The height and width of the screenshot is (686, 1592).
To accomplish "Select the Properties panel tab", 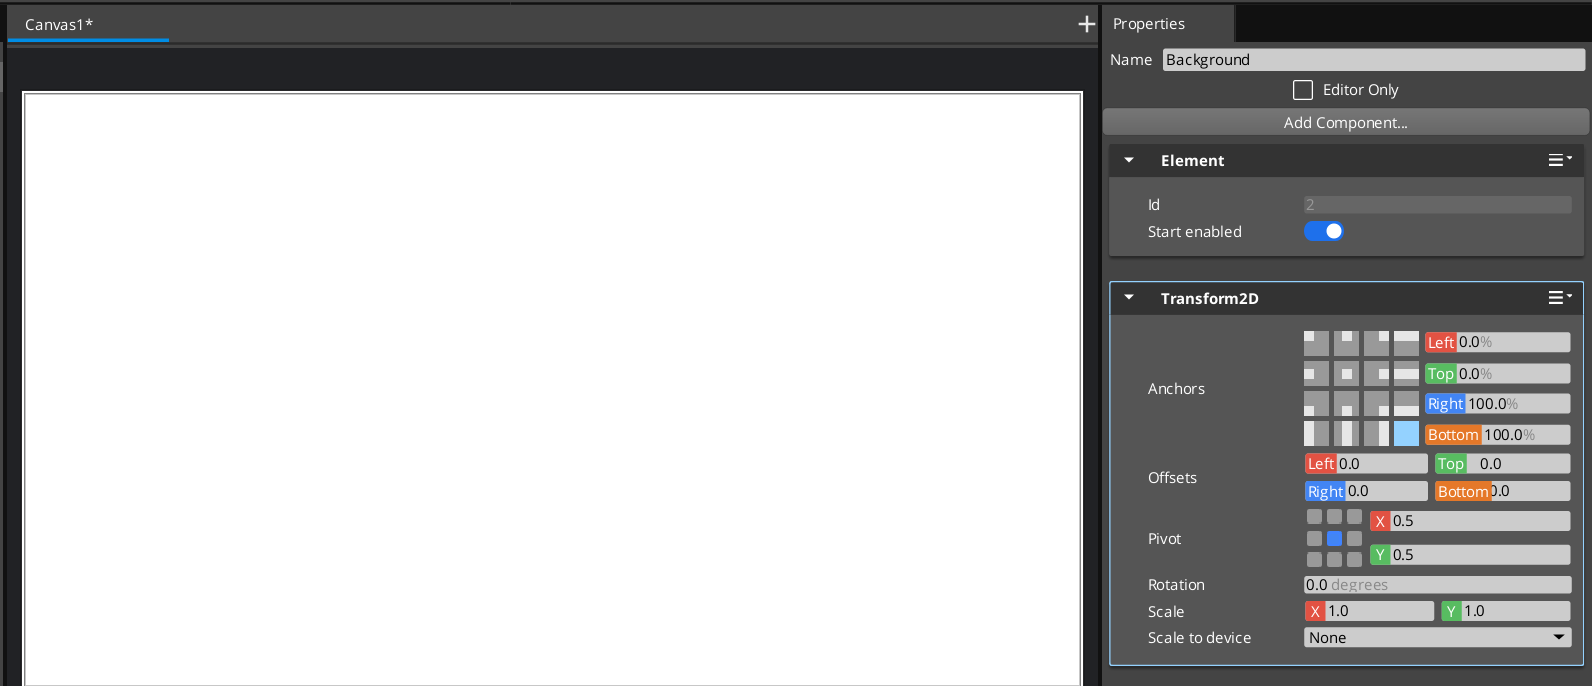I will pyautogui.click(x=1168, y=24).
